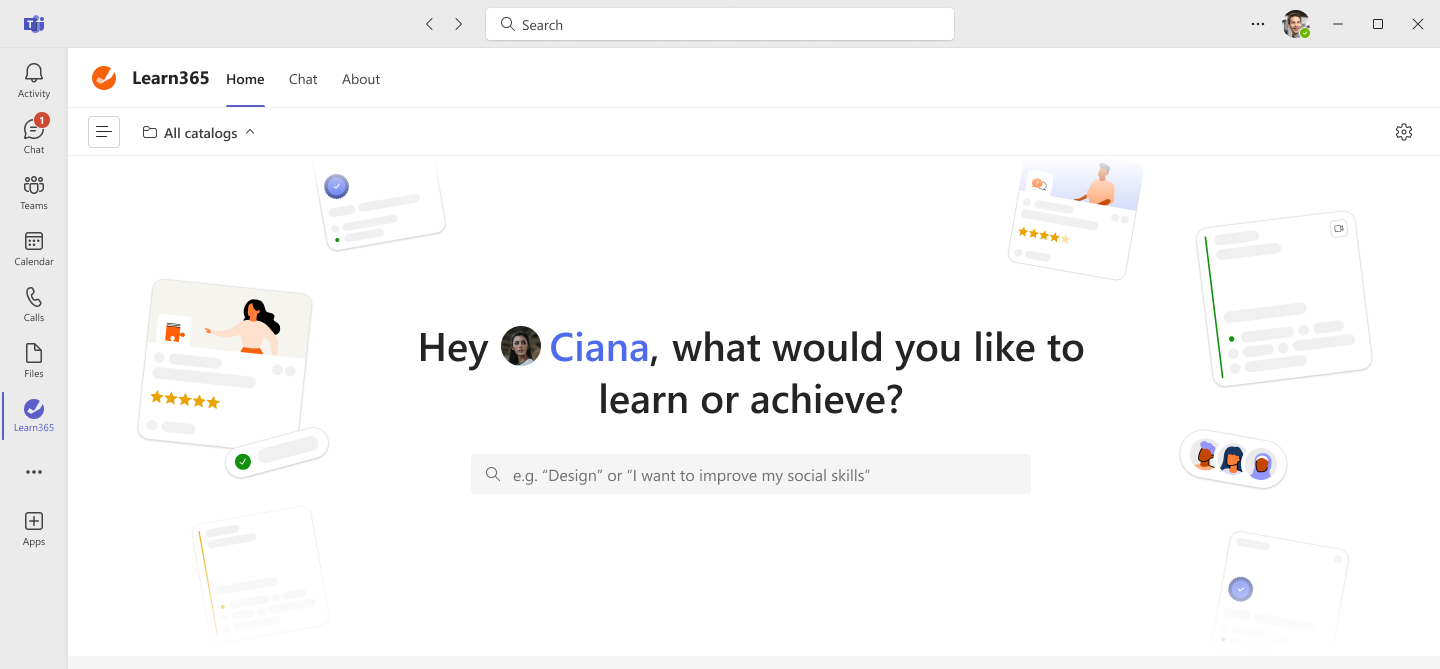The image size is (1440, 669).
Task: Open Settings and more ellipsis in title bar
Action: (x=1258, y=24)
